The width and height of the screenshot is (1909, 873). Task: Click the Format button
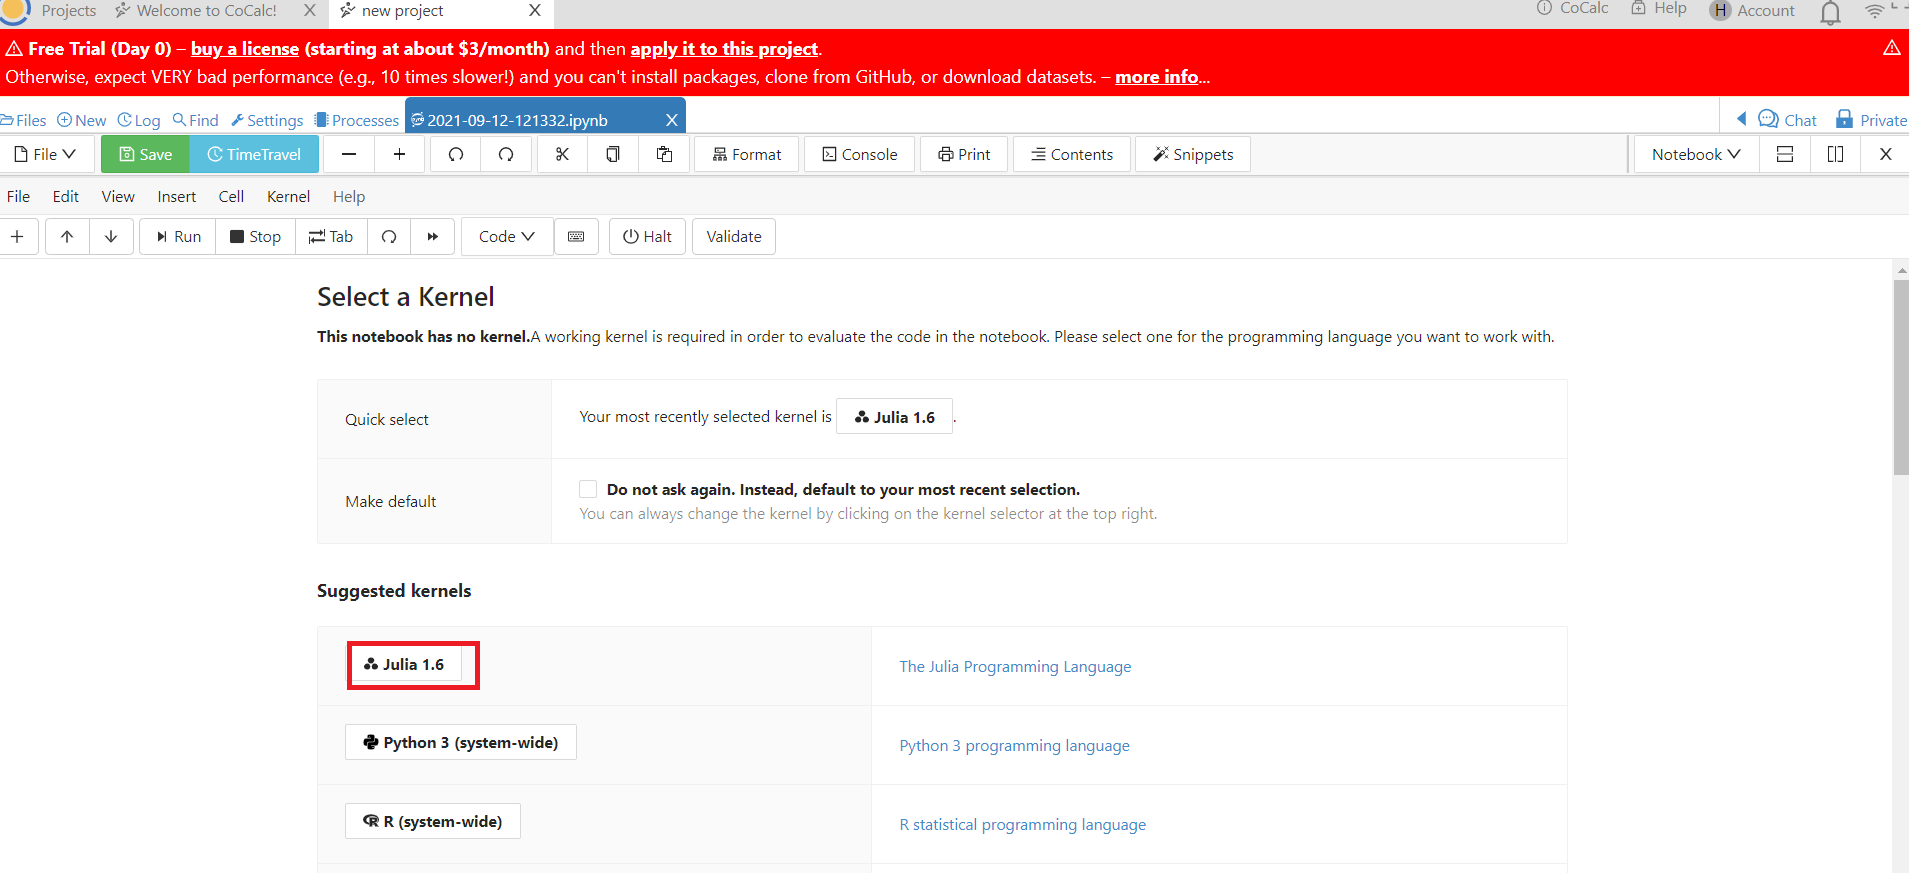747,154
